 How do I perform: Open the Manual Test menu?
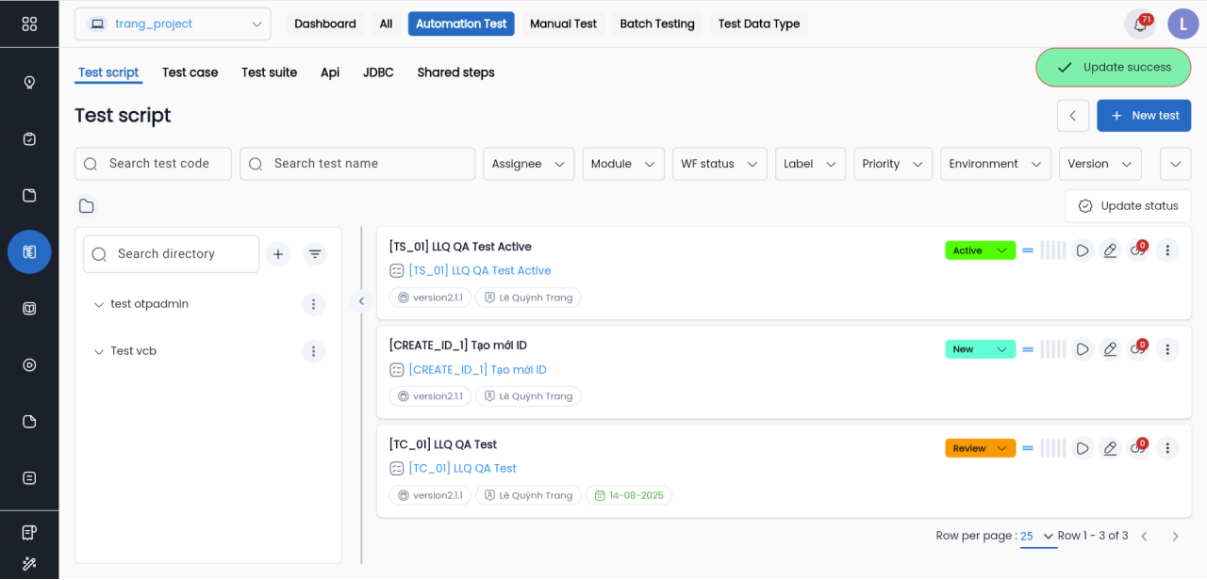[563, 24]
